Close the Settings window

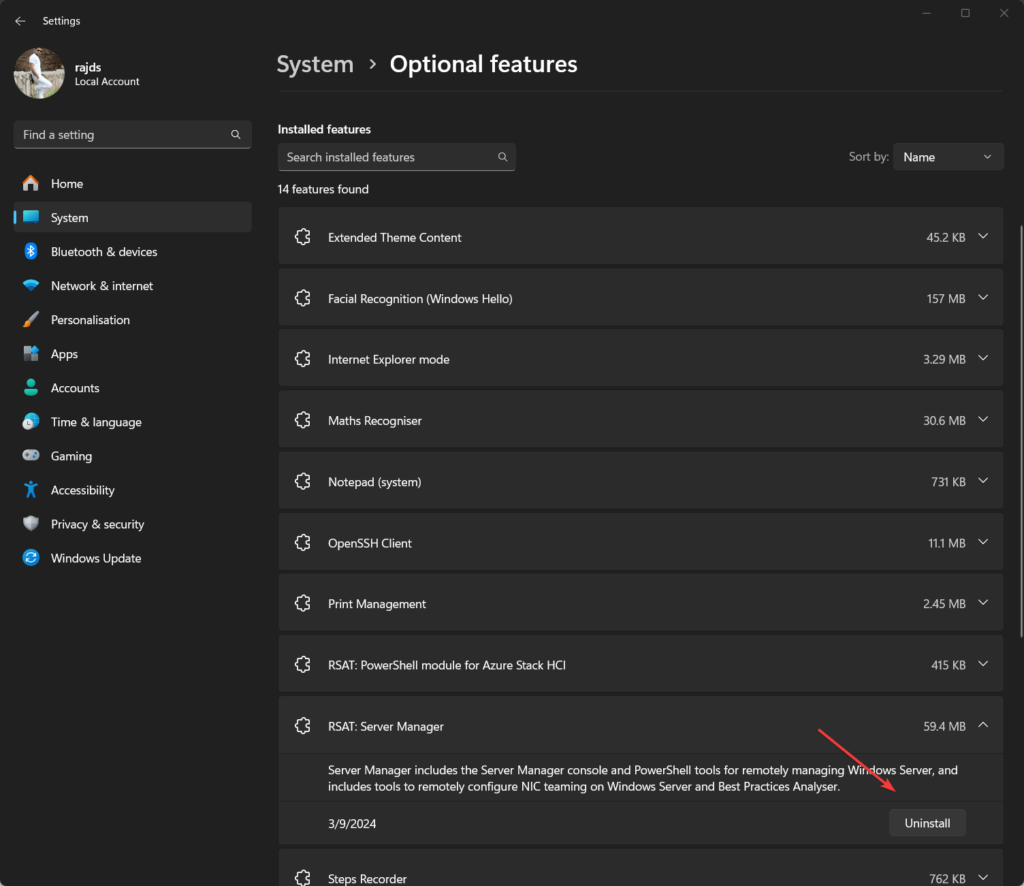(1004, 13)
